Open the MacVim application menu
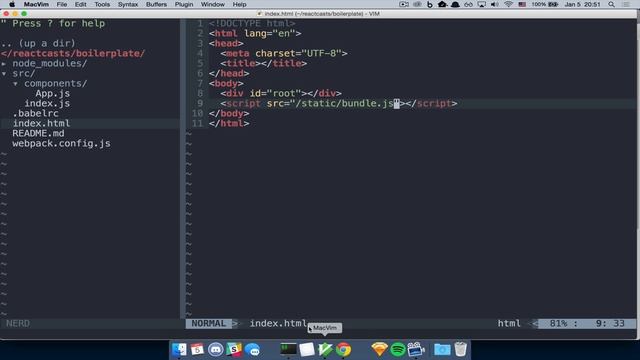This screenshot has width=640, height=360. coord(36,4)
